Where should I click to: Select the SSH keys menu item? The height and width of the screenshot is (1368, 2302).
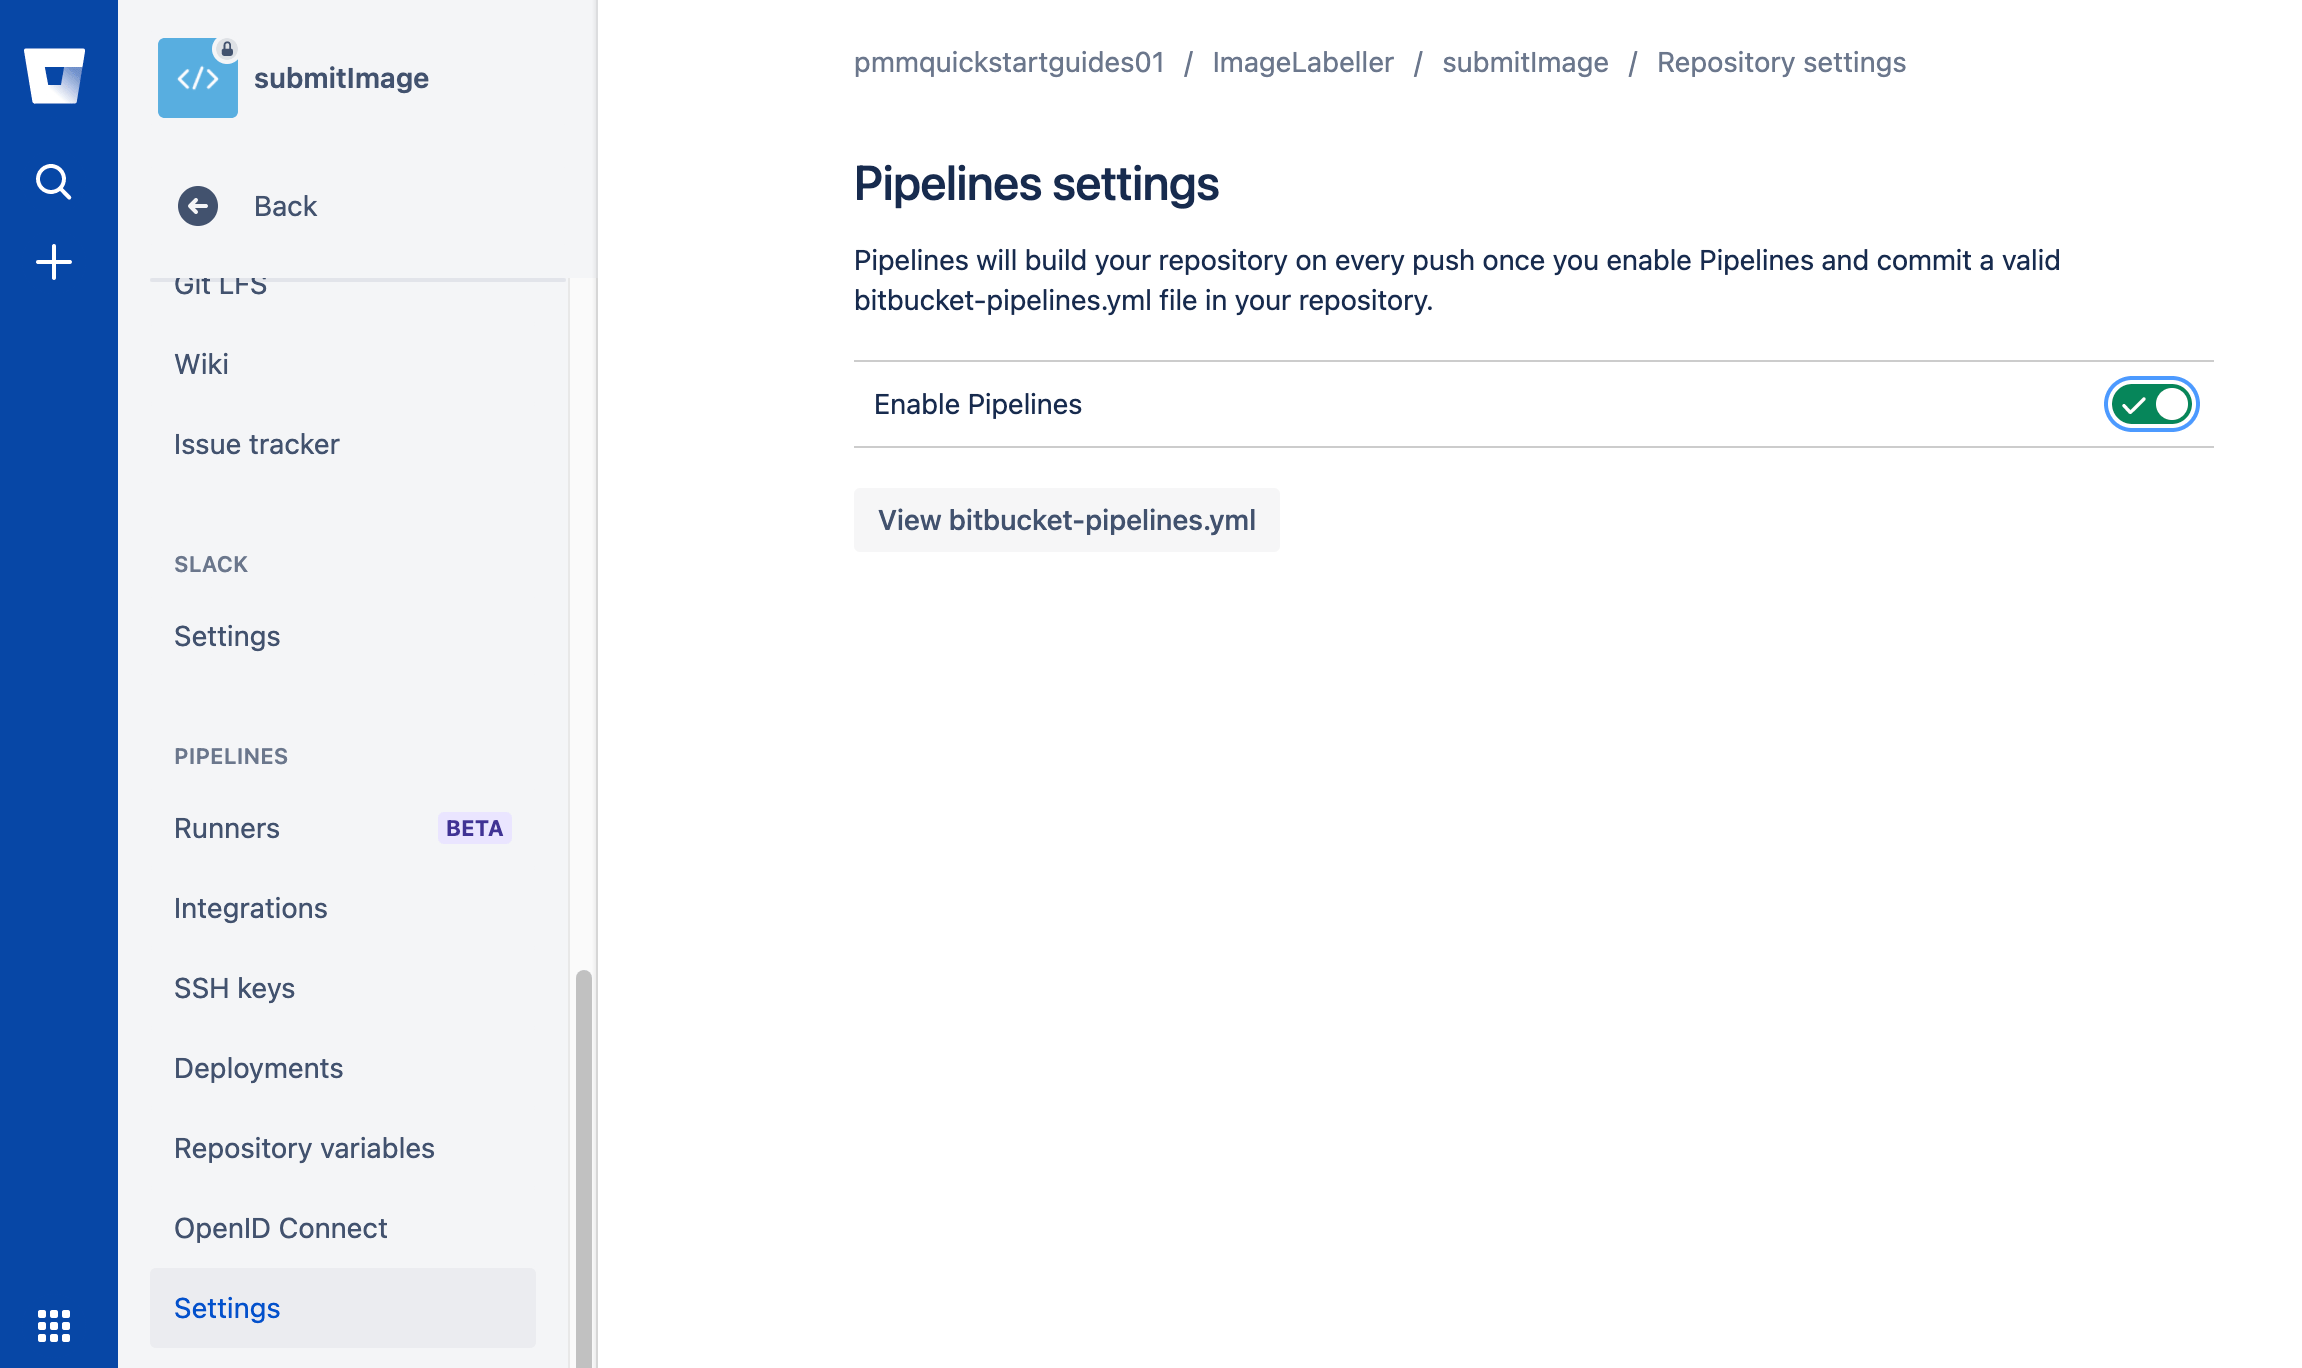[236, 987]
